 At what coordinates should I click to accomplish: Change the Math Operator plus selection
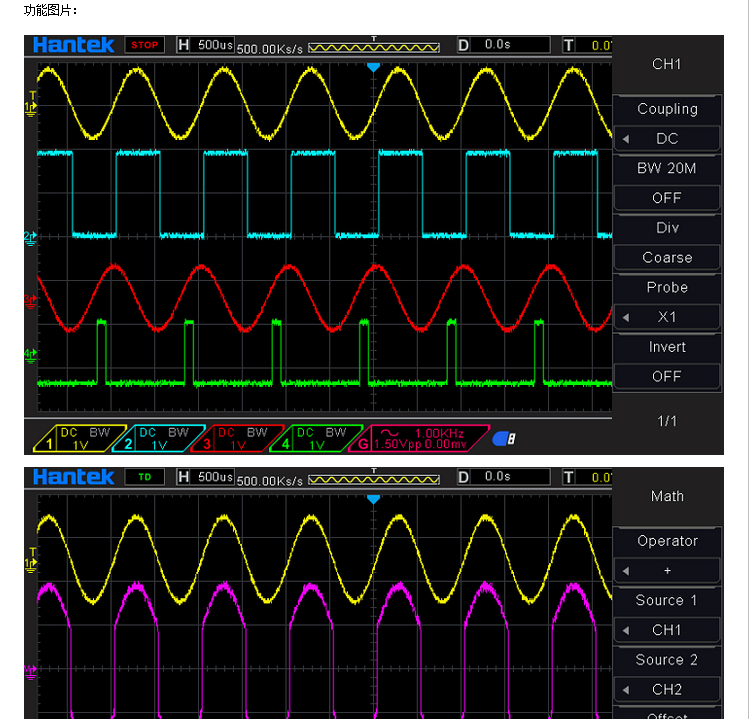(667, 570)
